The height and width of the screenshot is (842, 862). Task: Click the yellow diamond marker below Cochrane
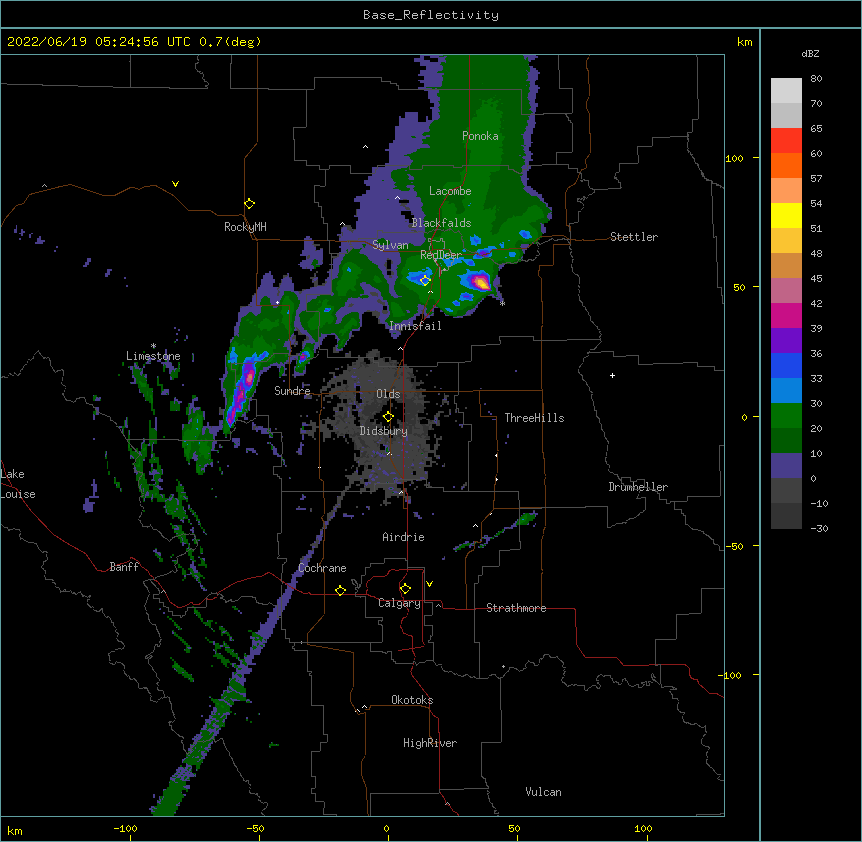click(340, 590)
